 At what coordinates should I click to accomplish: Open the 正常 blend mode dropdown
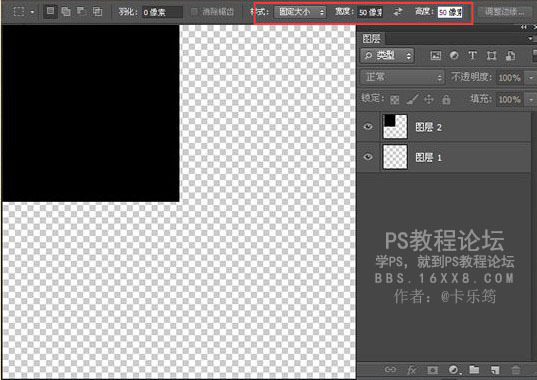coord(402,77)
